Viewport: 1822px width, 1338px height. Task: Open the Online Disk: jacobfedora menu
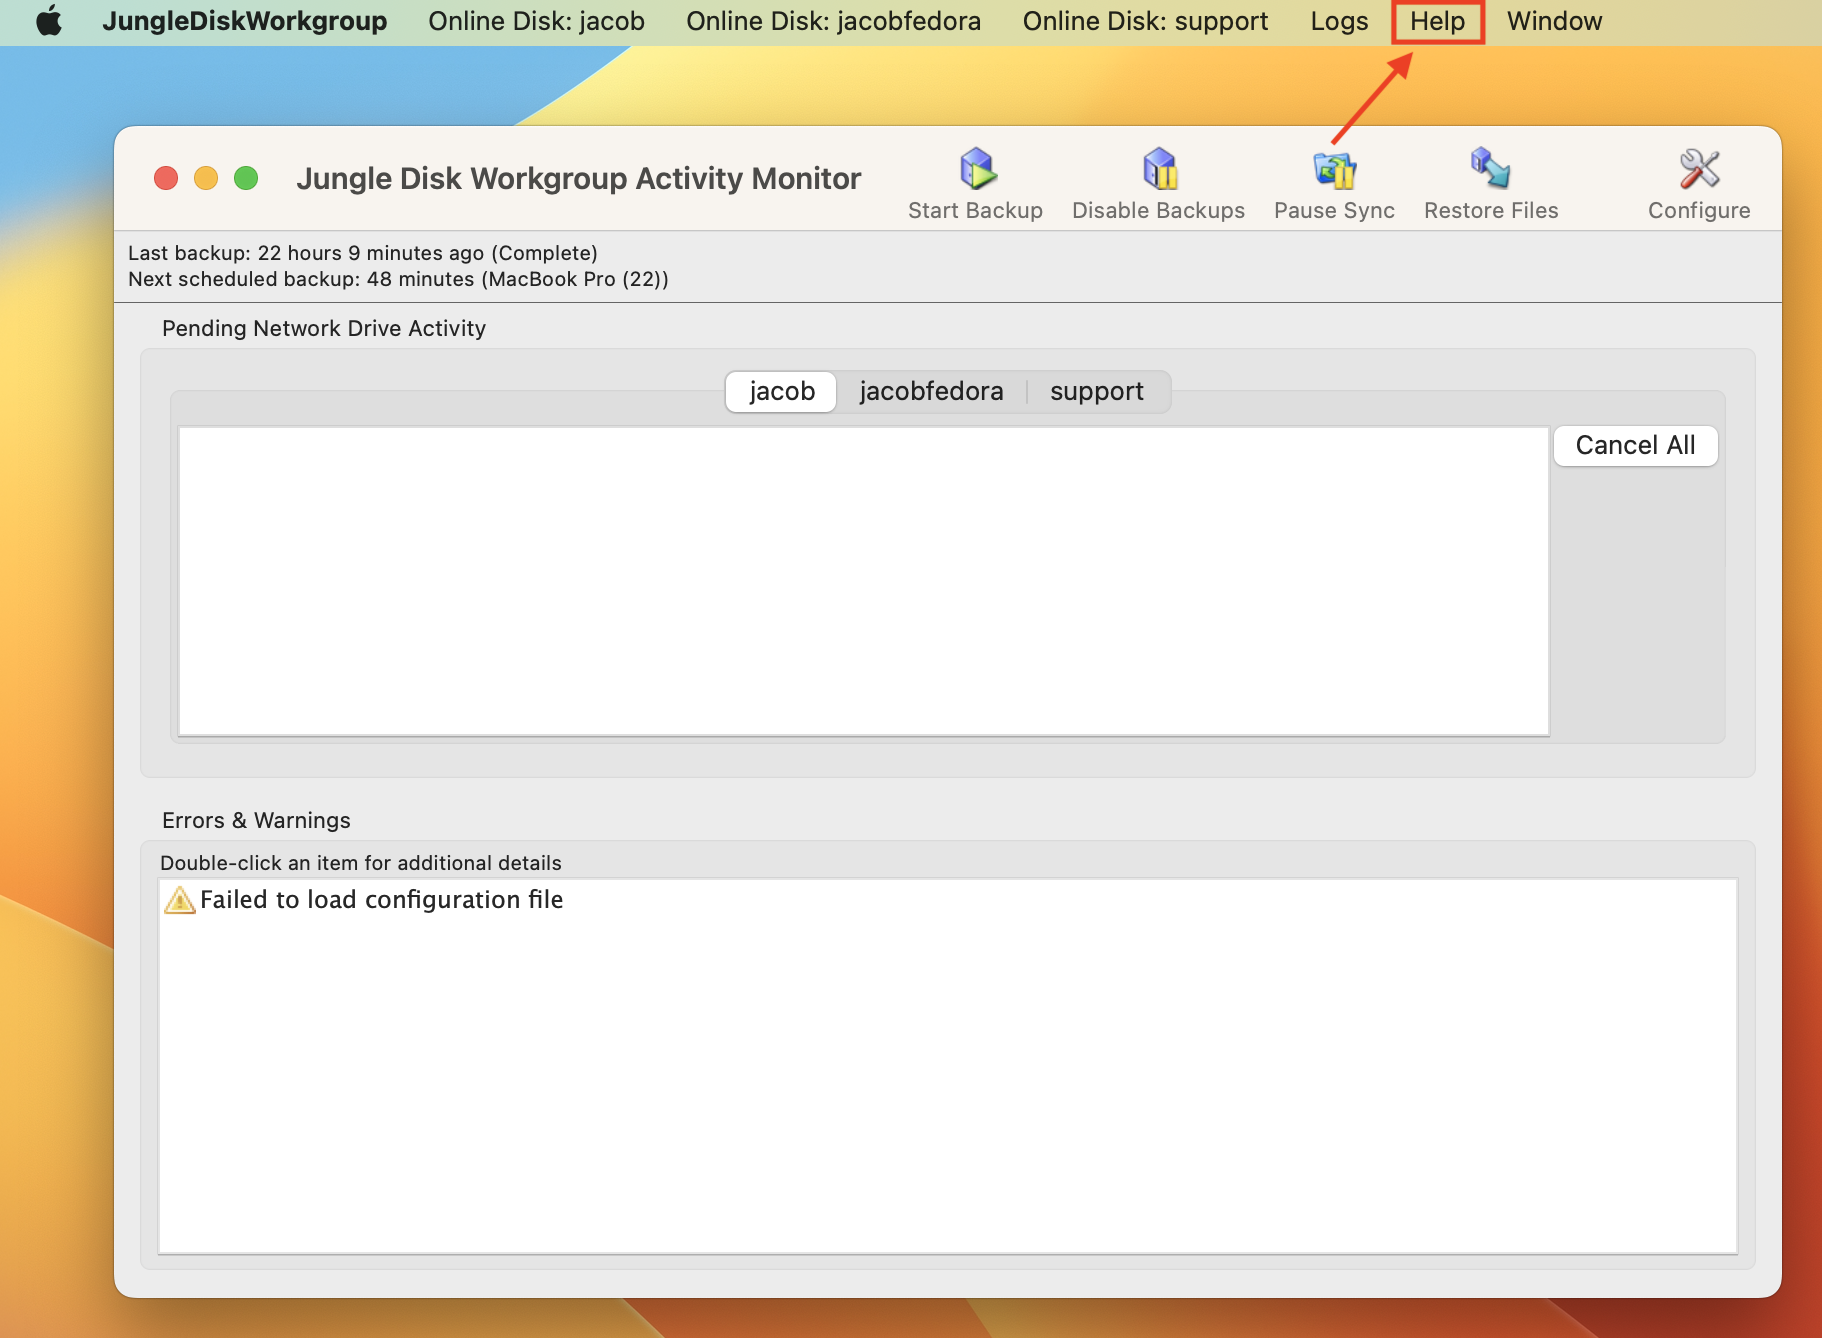pos(833,21)
